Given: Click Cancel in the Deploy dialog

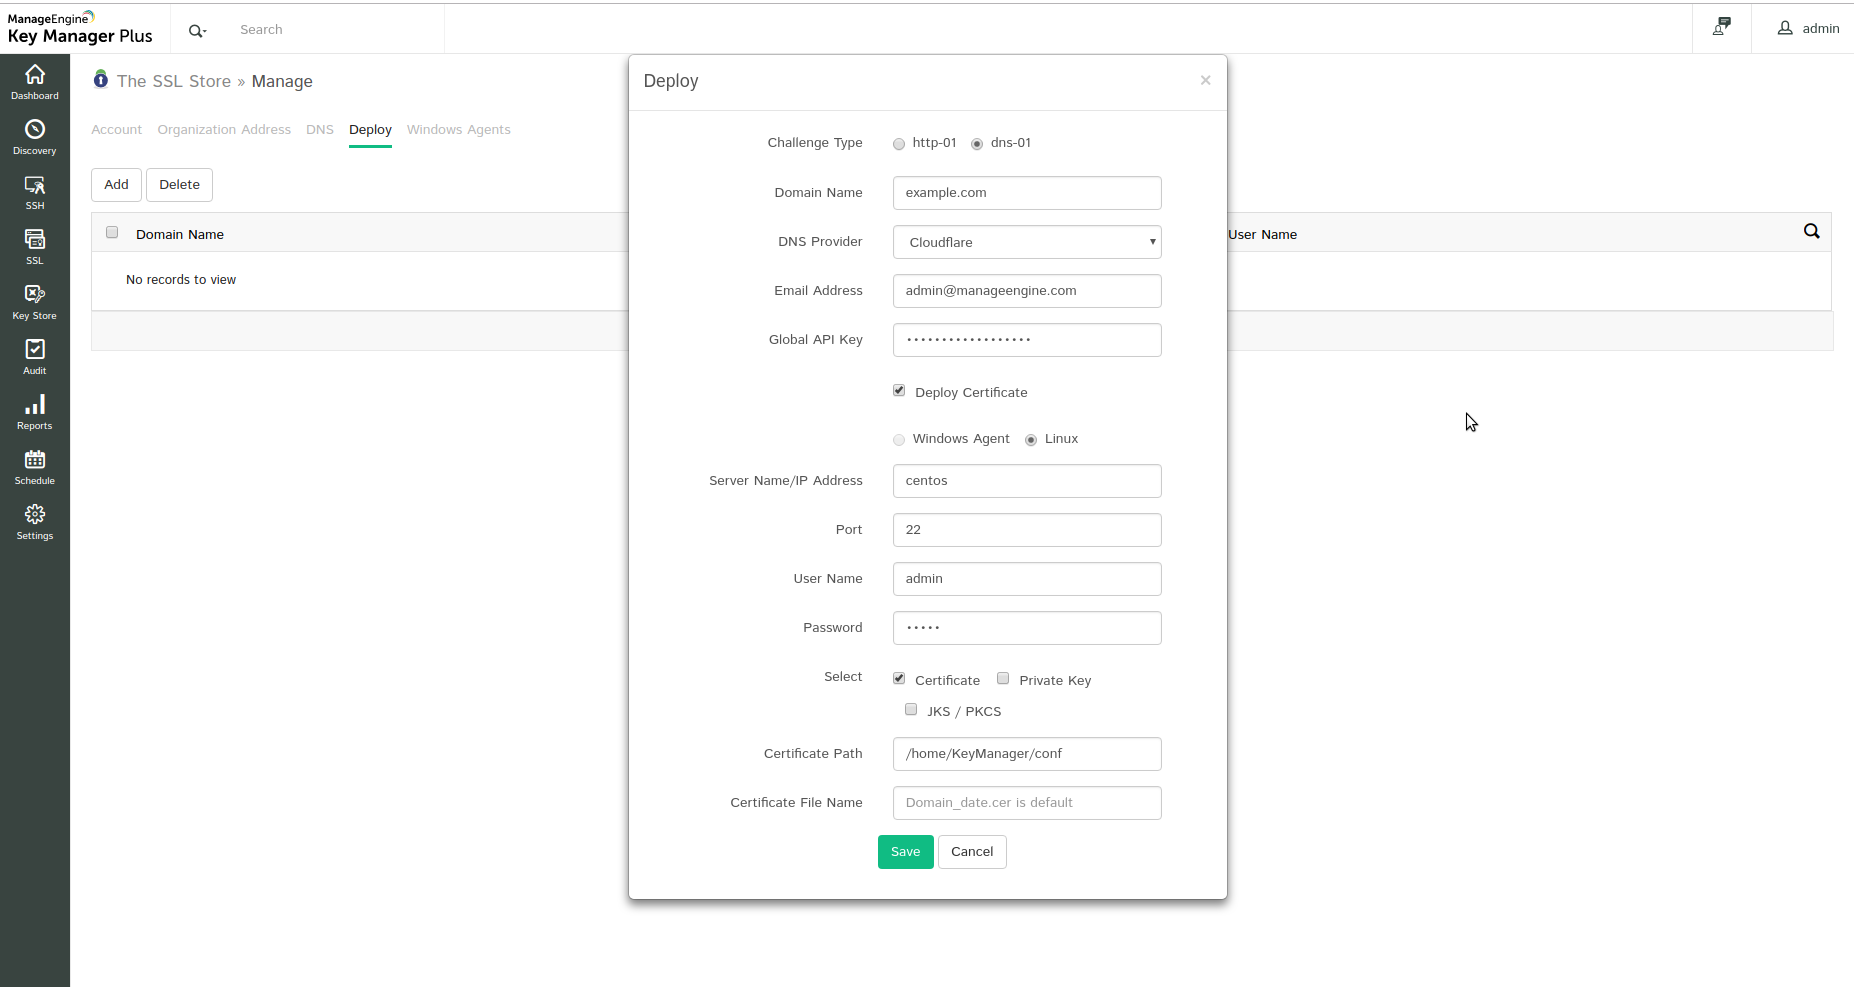Looking at the screenshot, I should 972,852.
